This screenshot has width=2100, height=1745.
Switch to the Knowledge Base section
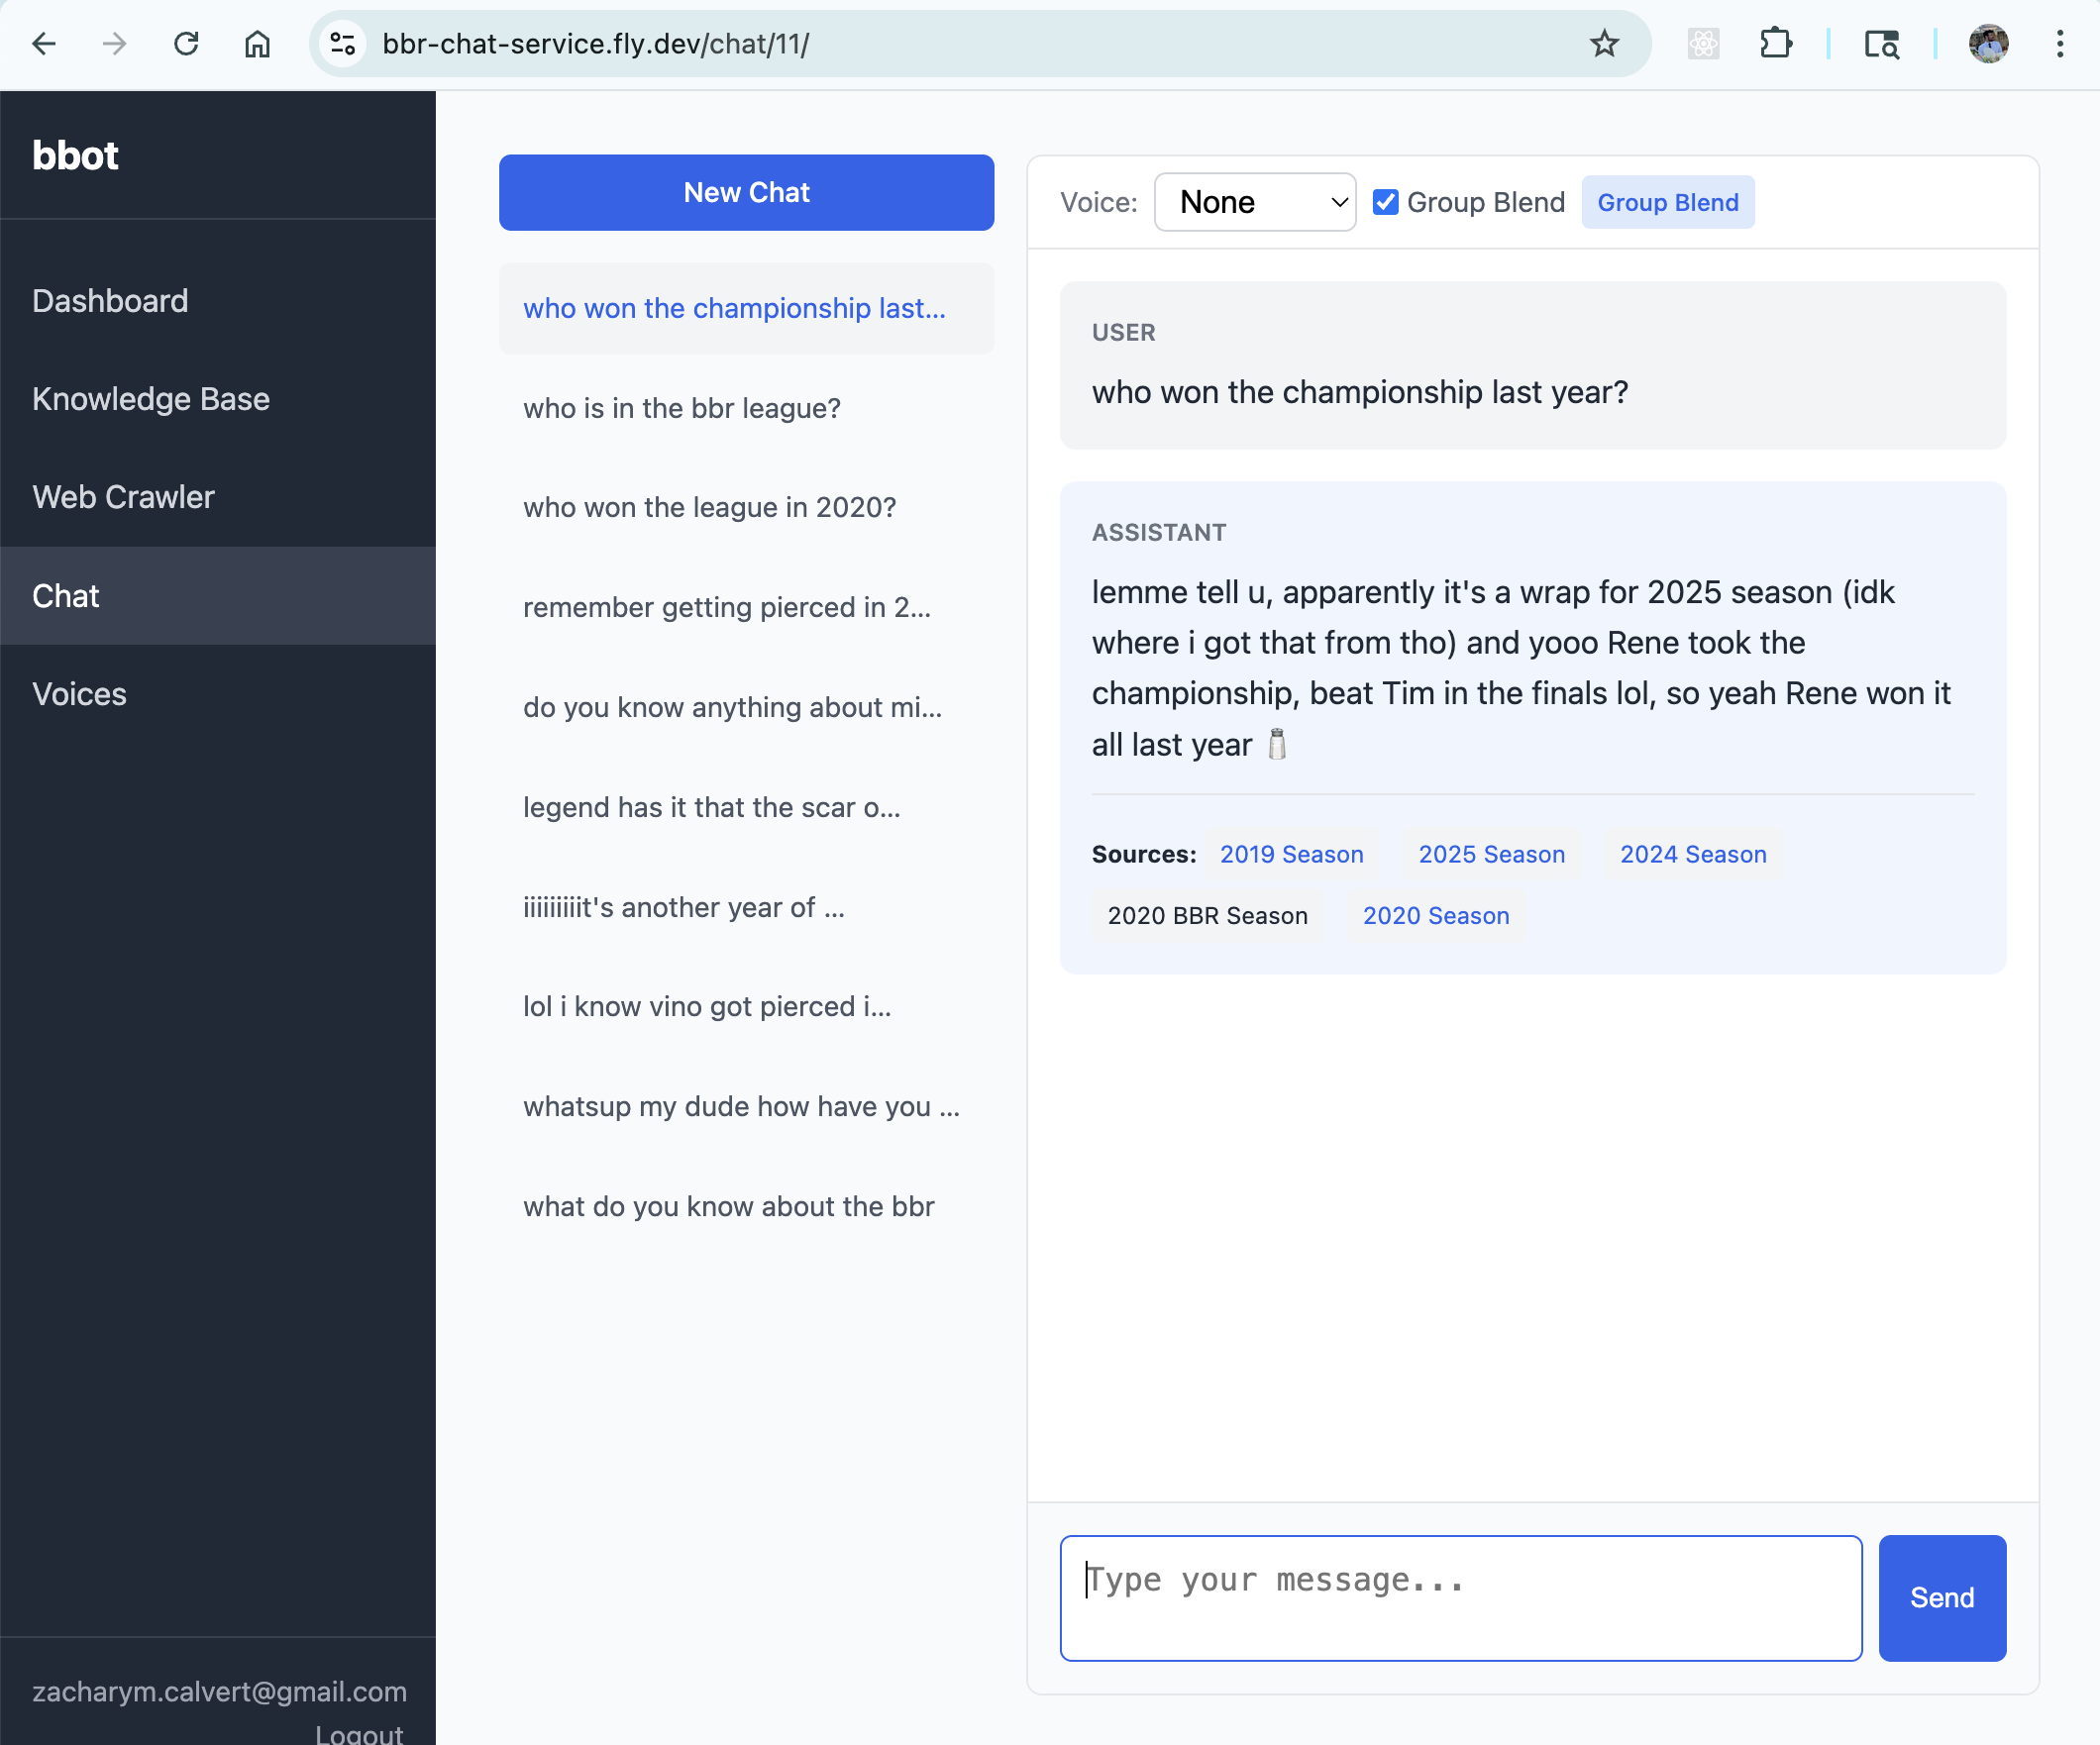(x=151, y=399)
